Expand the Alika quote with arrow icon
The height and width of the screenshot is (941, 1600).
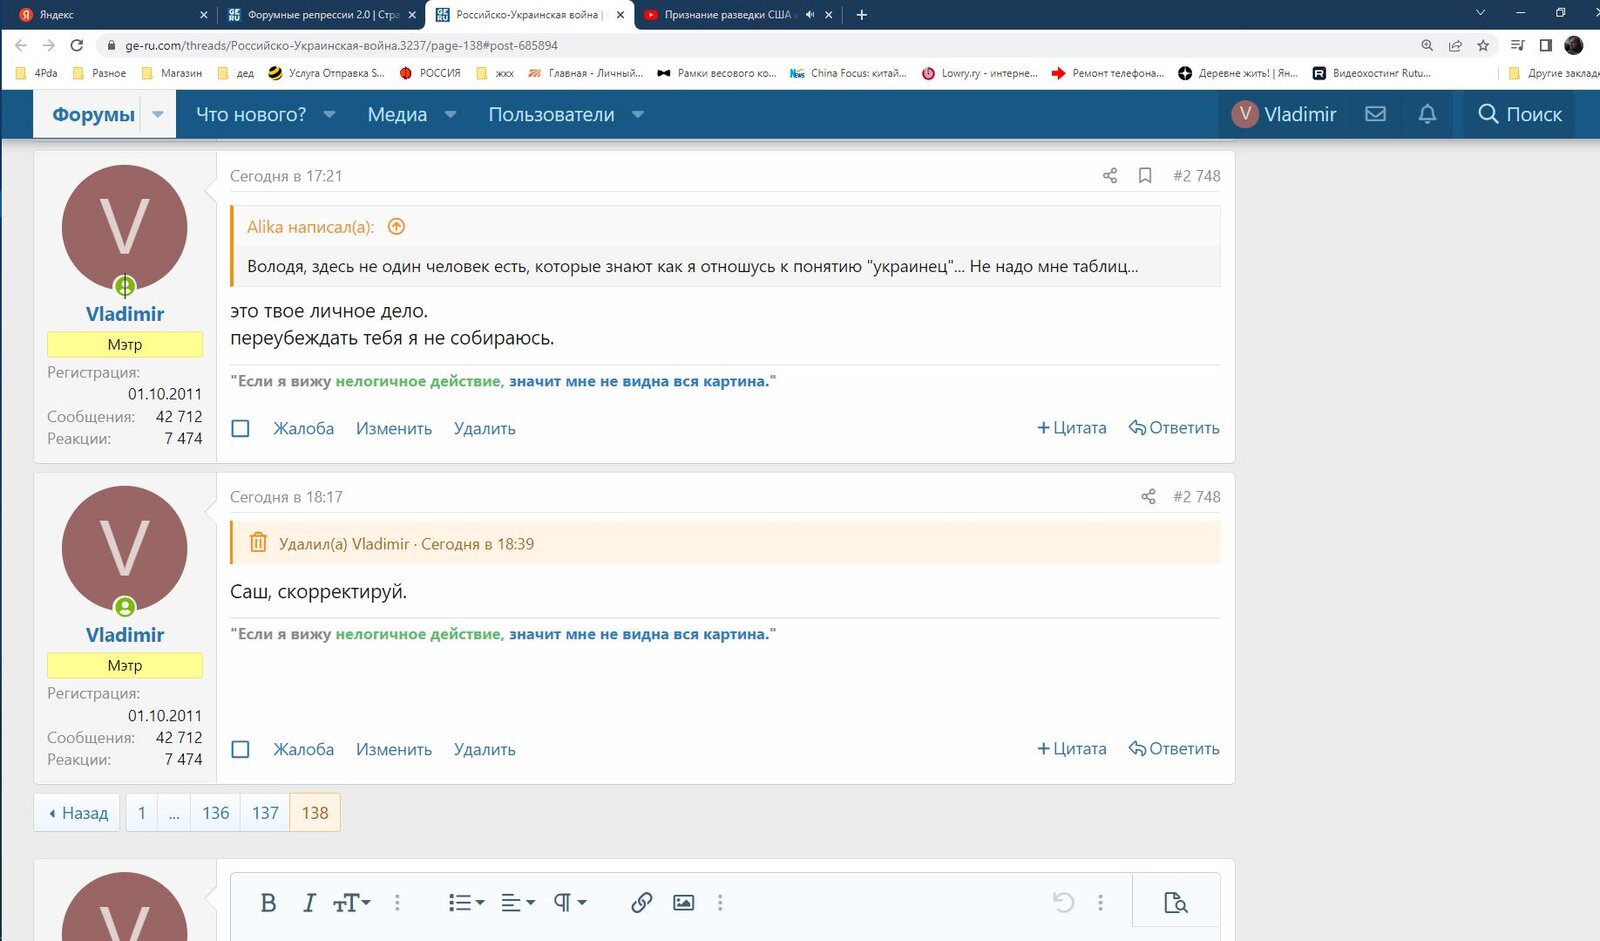point(396,227)
